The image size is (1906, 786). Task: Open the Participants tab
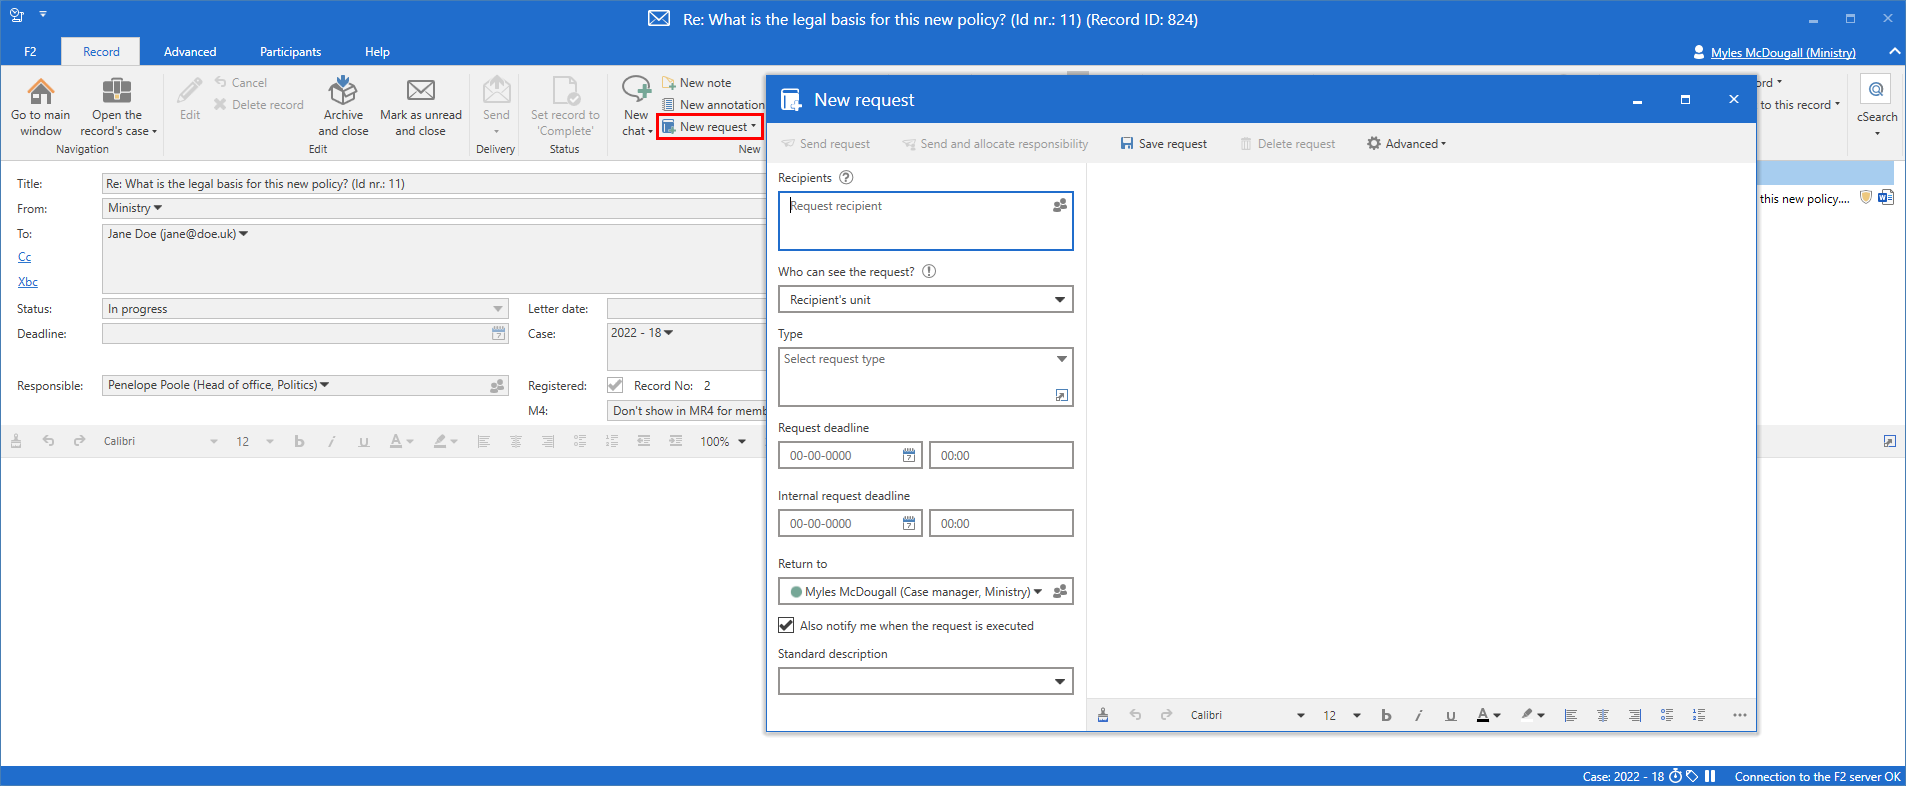tap(290, 52)
